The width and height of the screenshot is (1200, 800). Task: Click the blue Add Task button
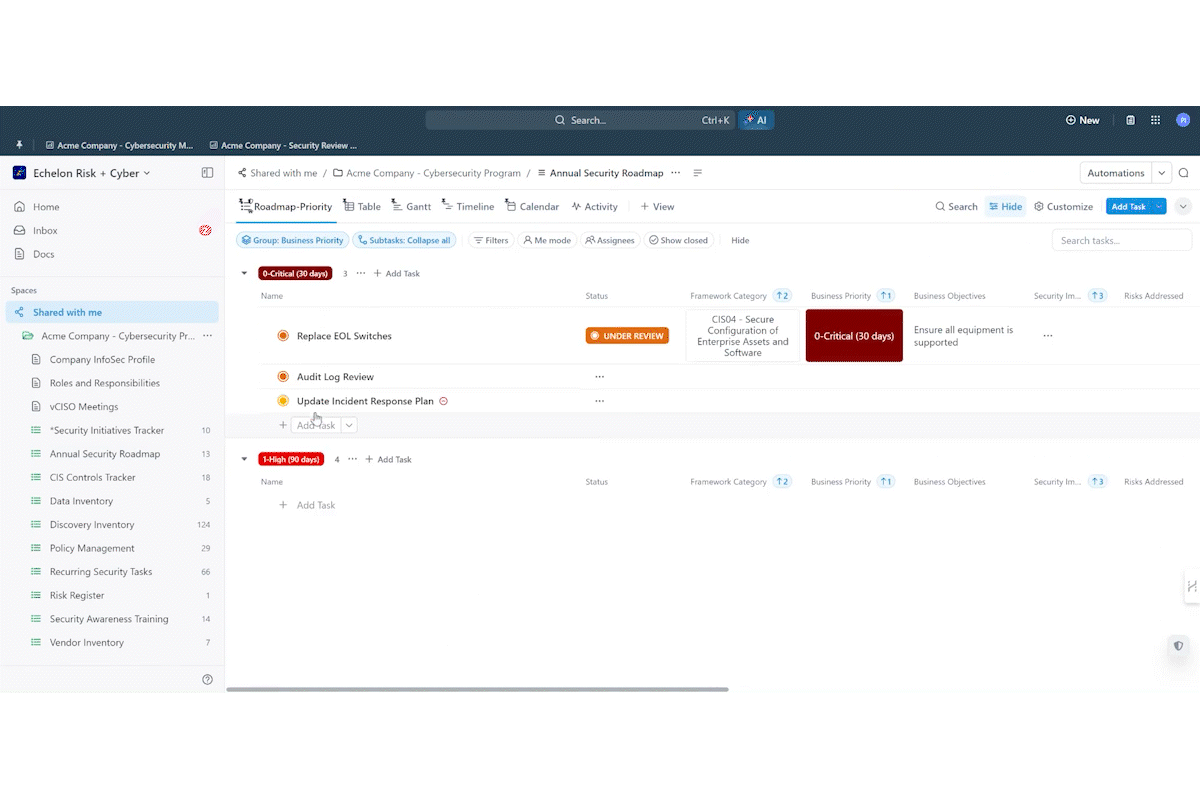(x=1128, y=206)
